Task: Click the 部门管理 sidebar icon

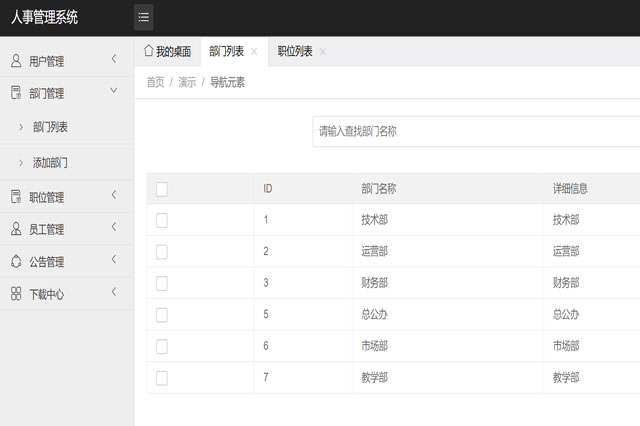Action: click(16, 93)
